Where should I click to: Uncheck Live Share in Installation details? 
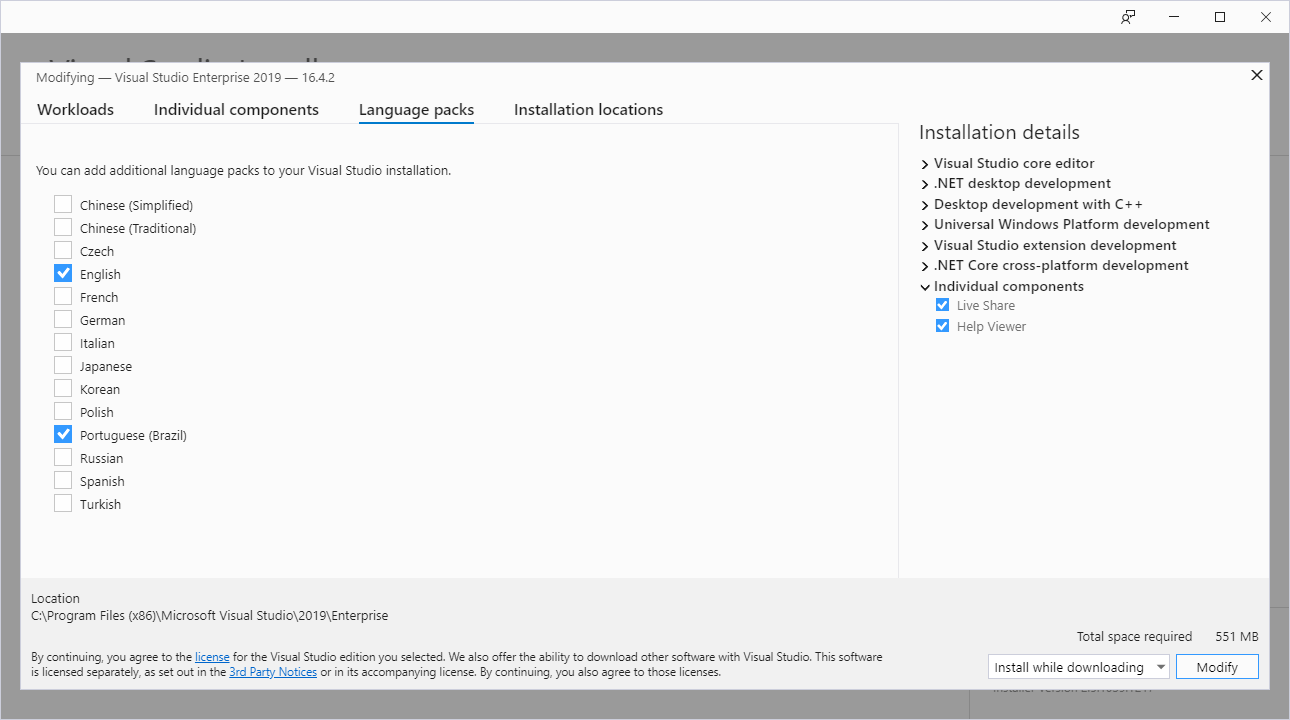click(942, 305)
